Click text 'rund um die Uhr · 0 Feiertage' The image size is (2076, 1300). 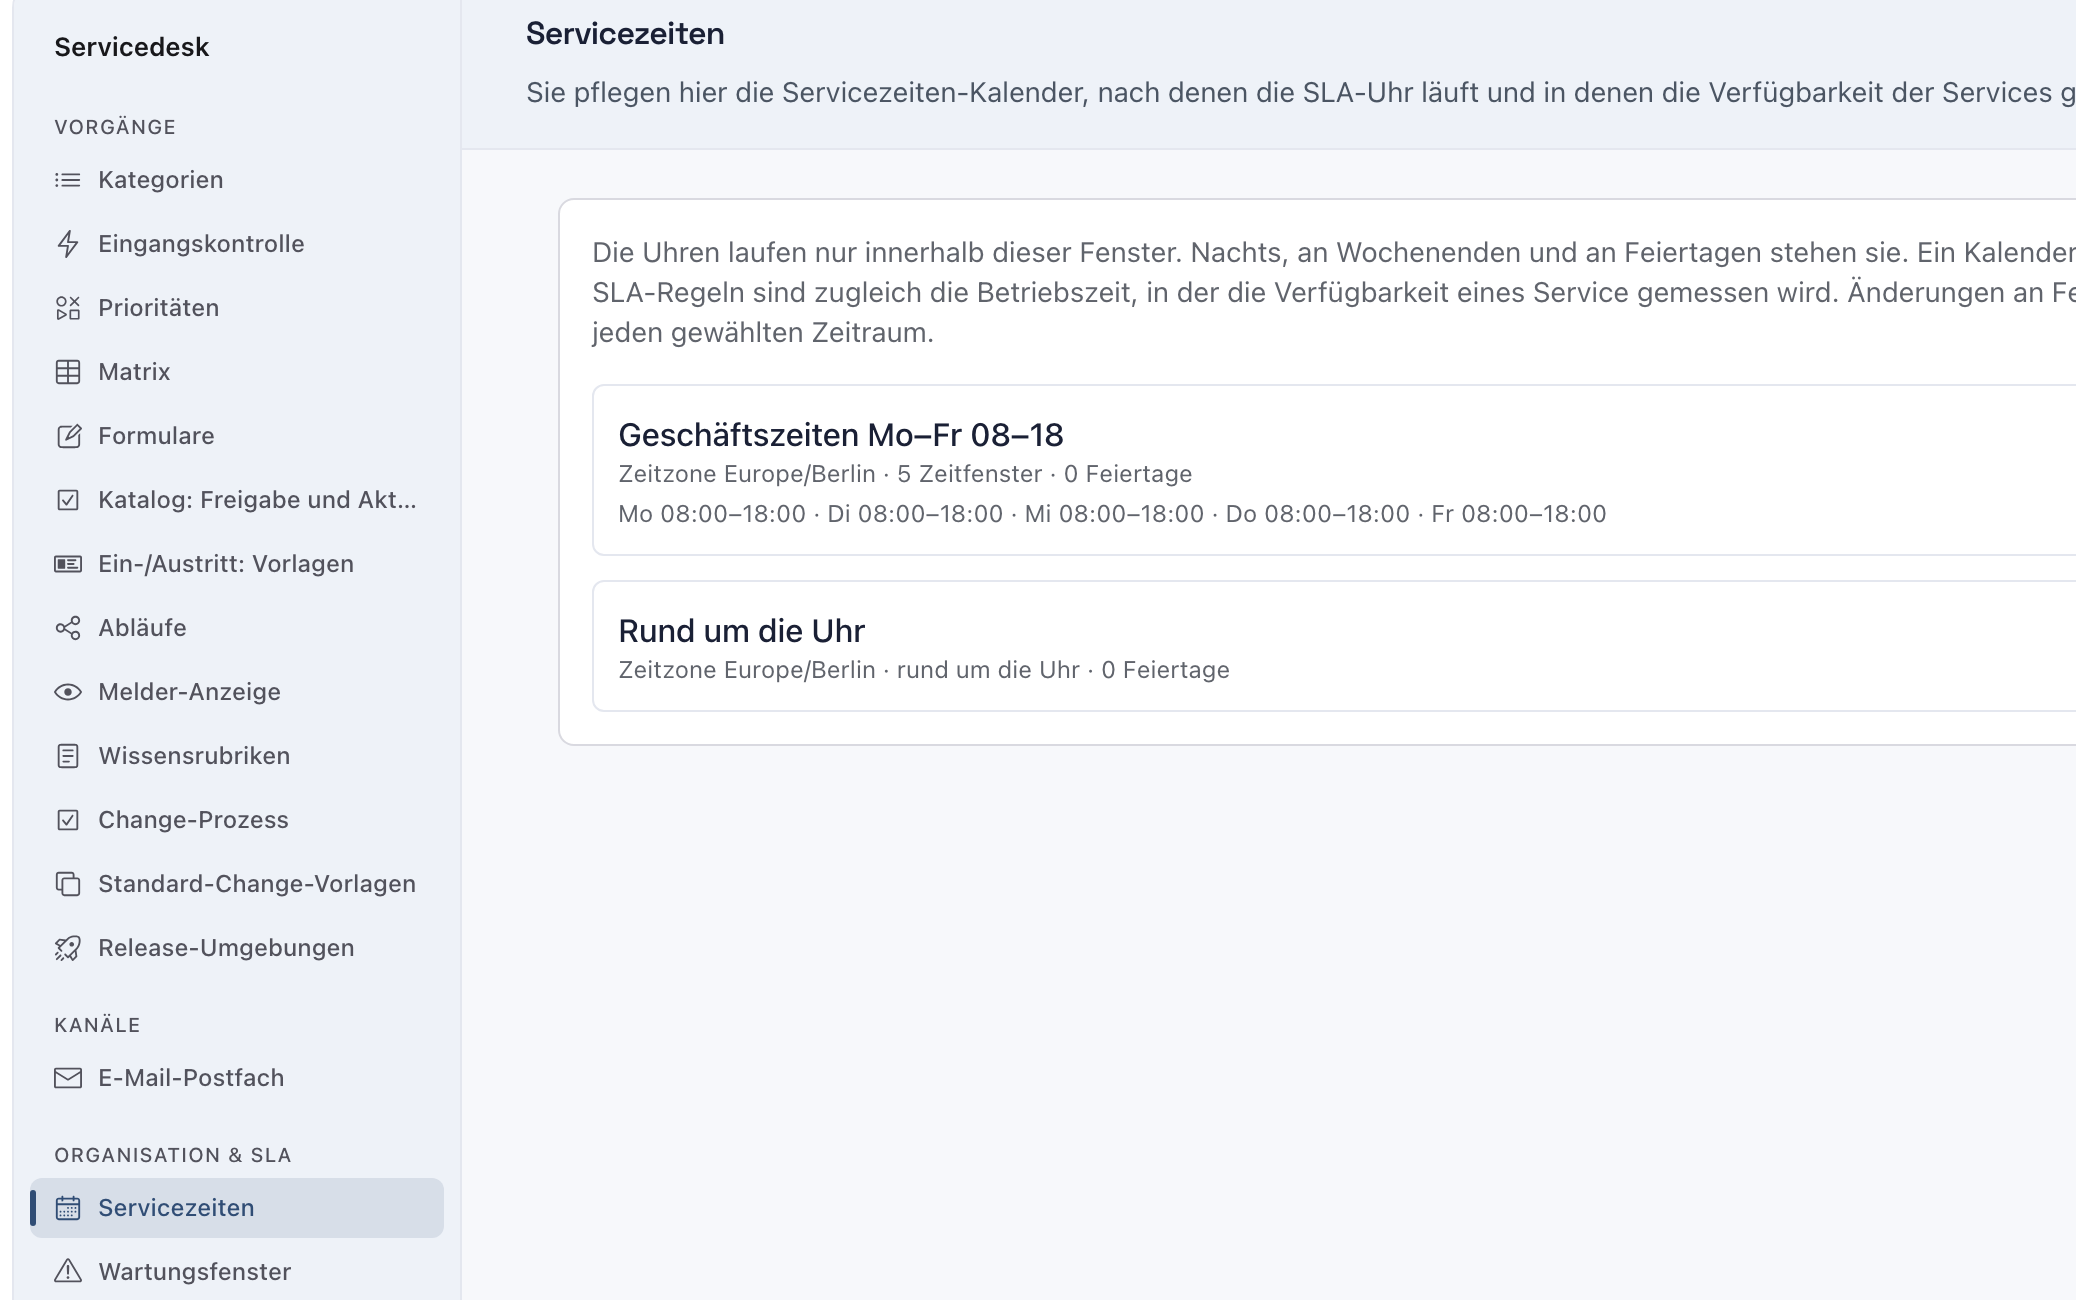tap(1063, 670)
